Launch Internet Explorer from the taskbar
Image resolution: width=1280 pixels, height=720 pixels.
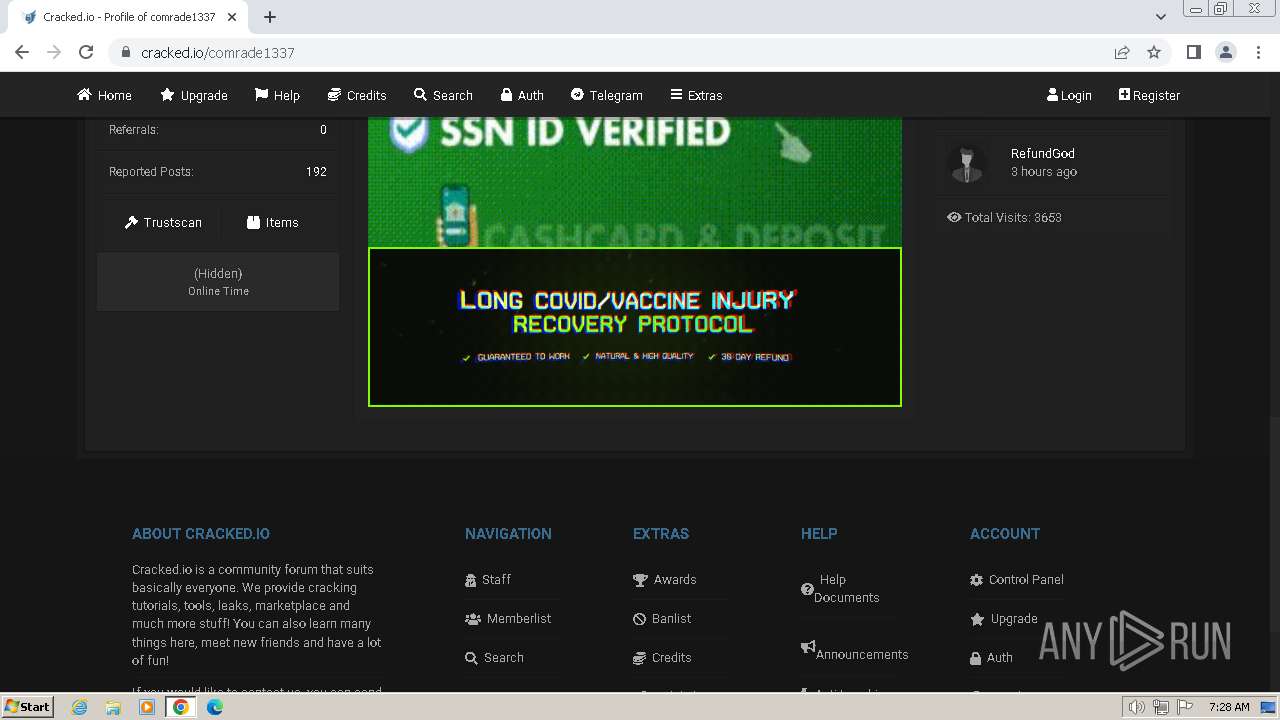(80, 707)
